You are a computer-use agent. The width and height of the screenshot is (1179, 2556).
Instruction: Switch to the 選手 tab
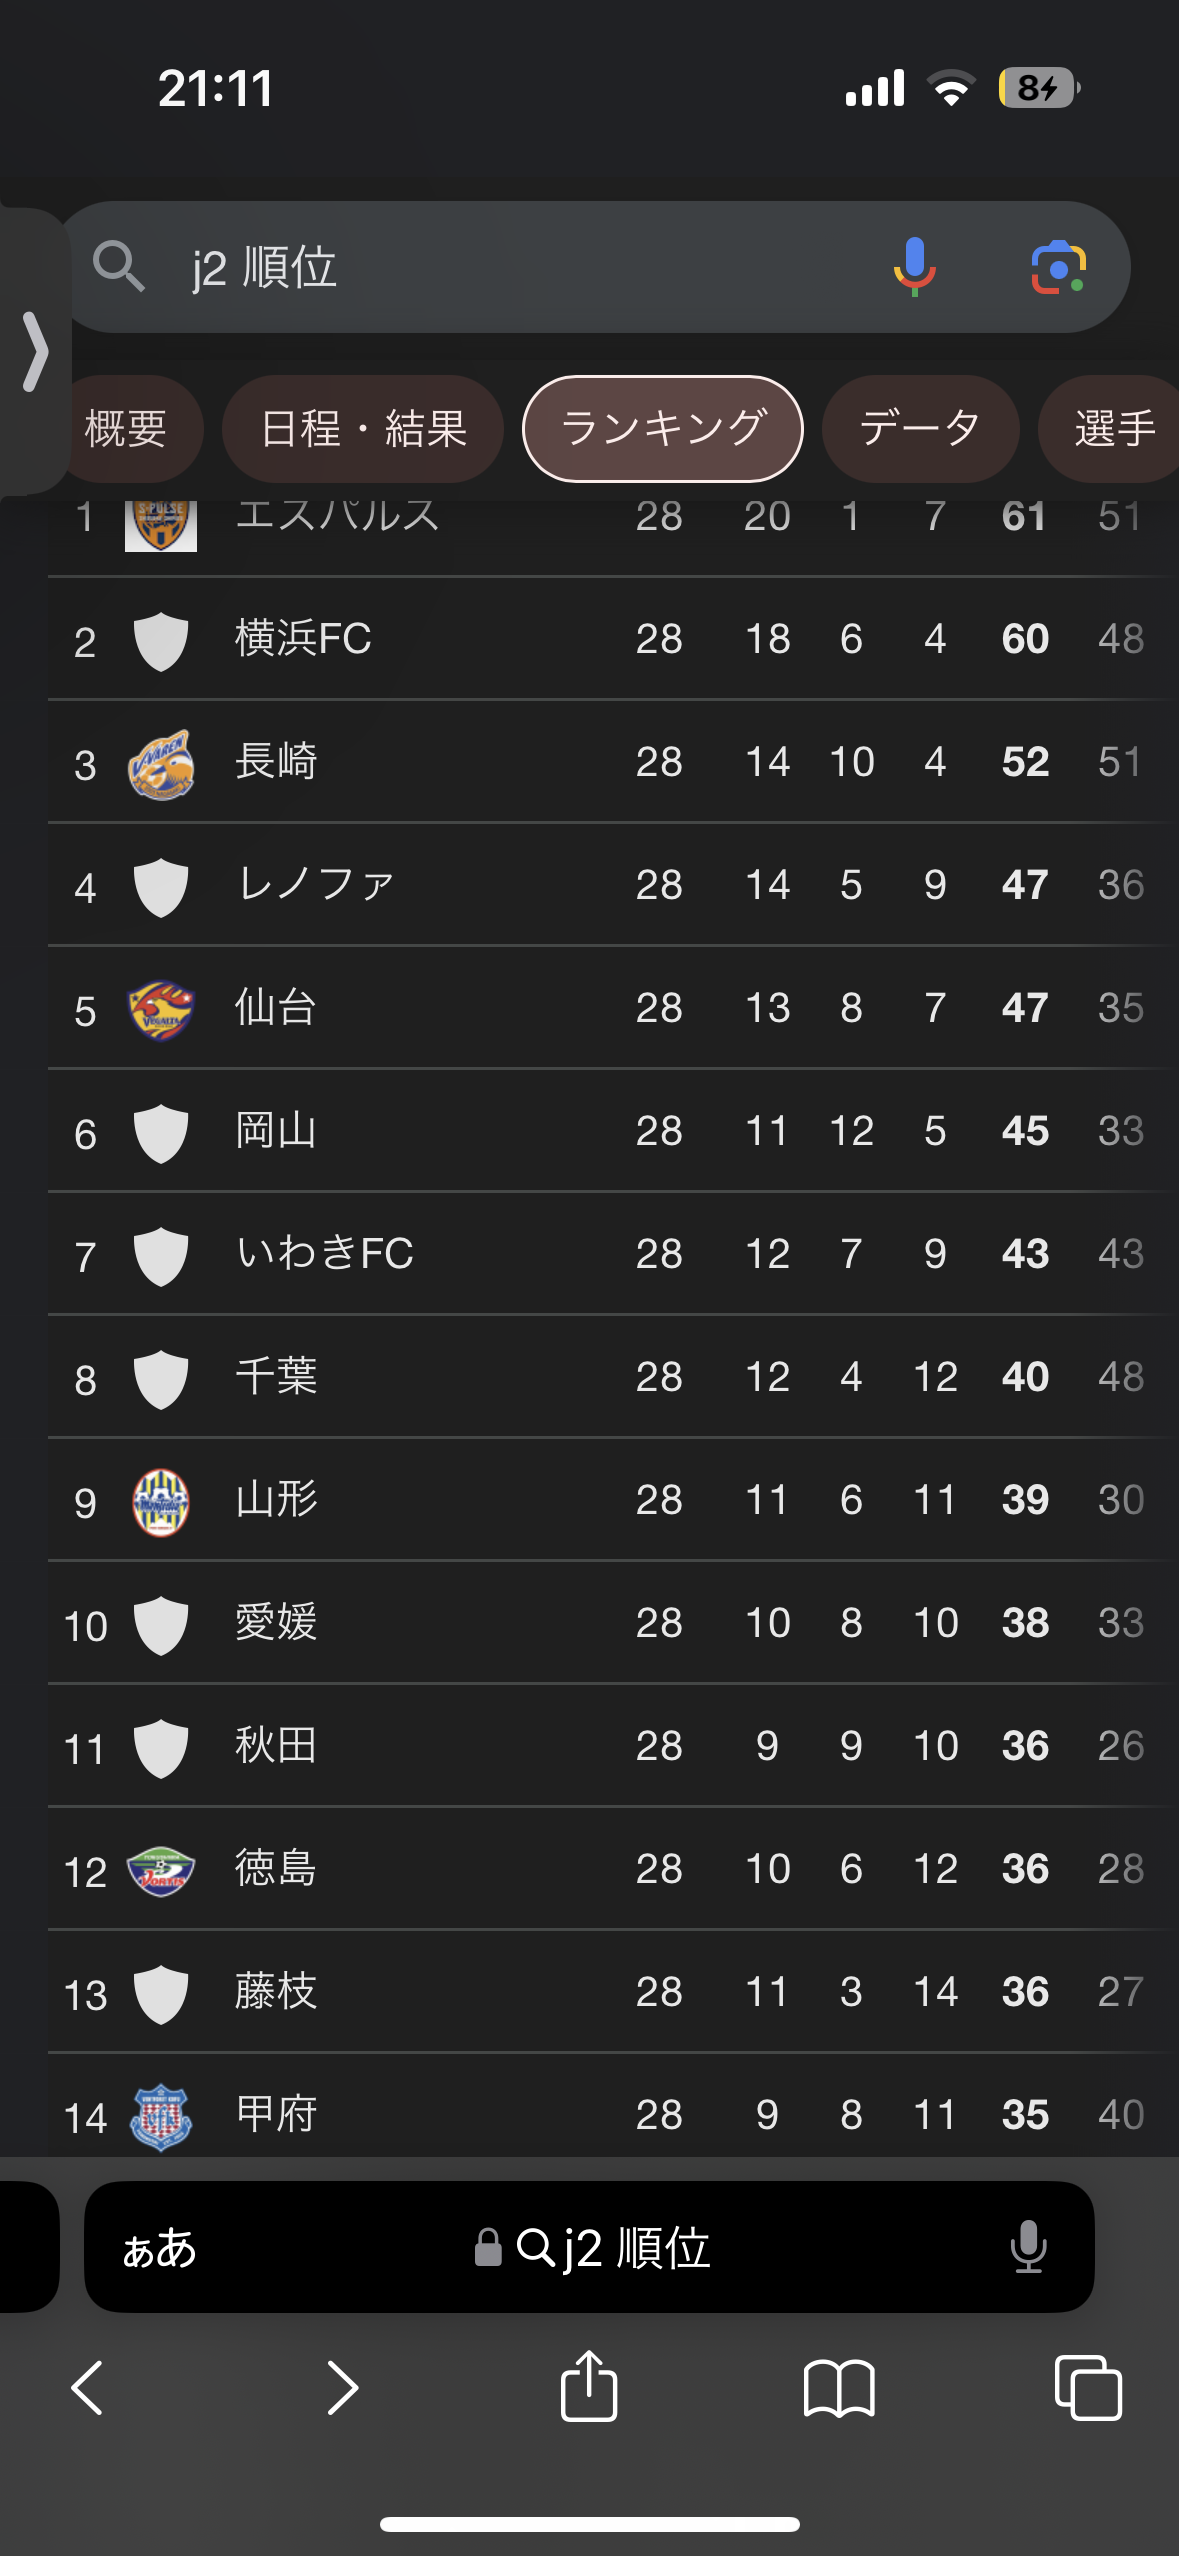[x=1112, y=429]
